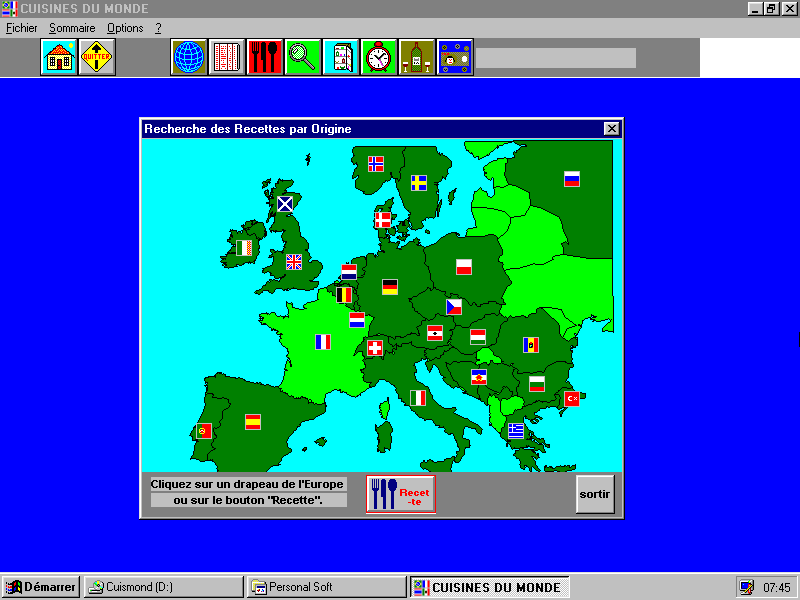Image resolution: width=800 pixels, height=600 pixels.
Task: Click the Spanish flag on the map
Action: (253, 421)
